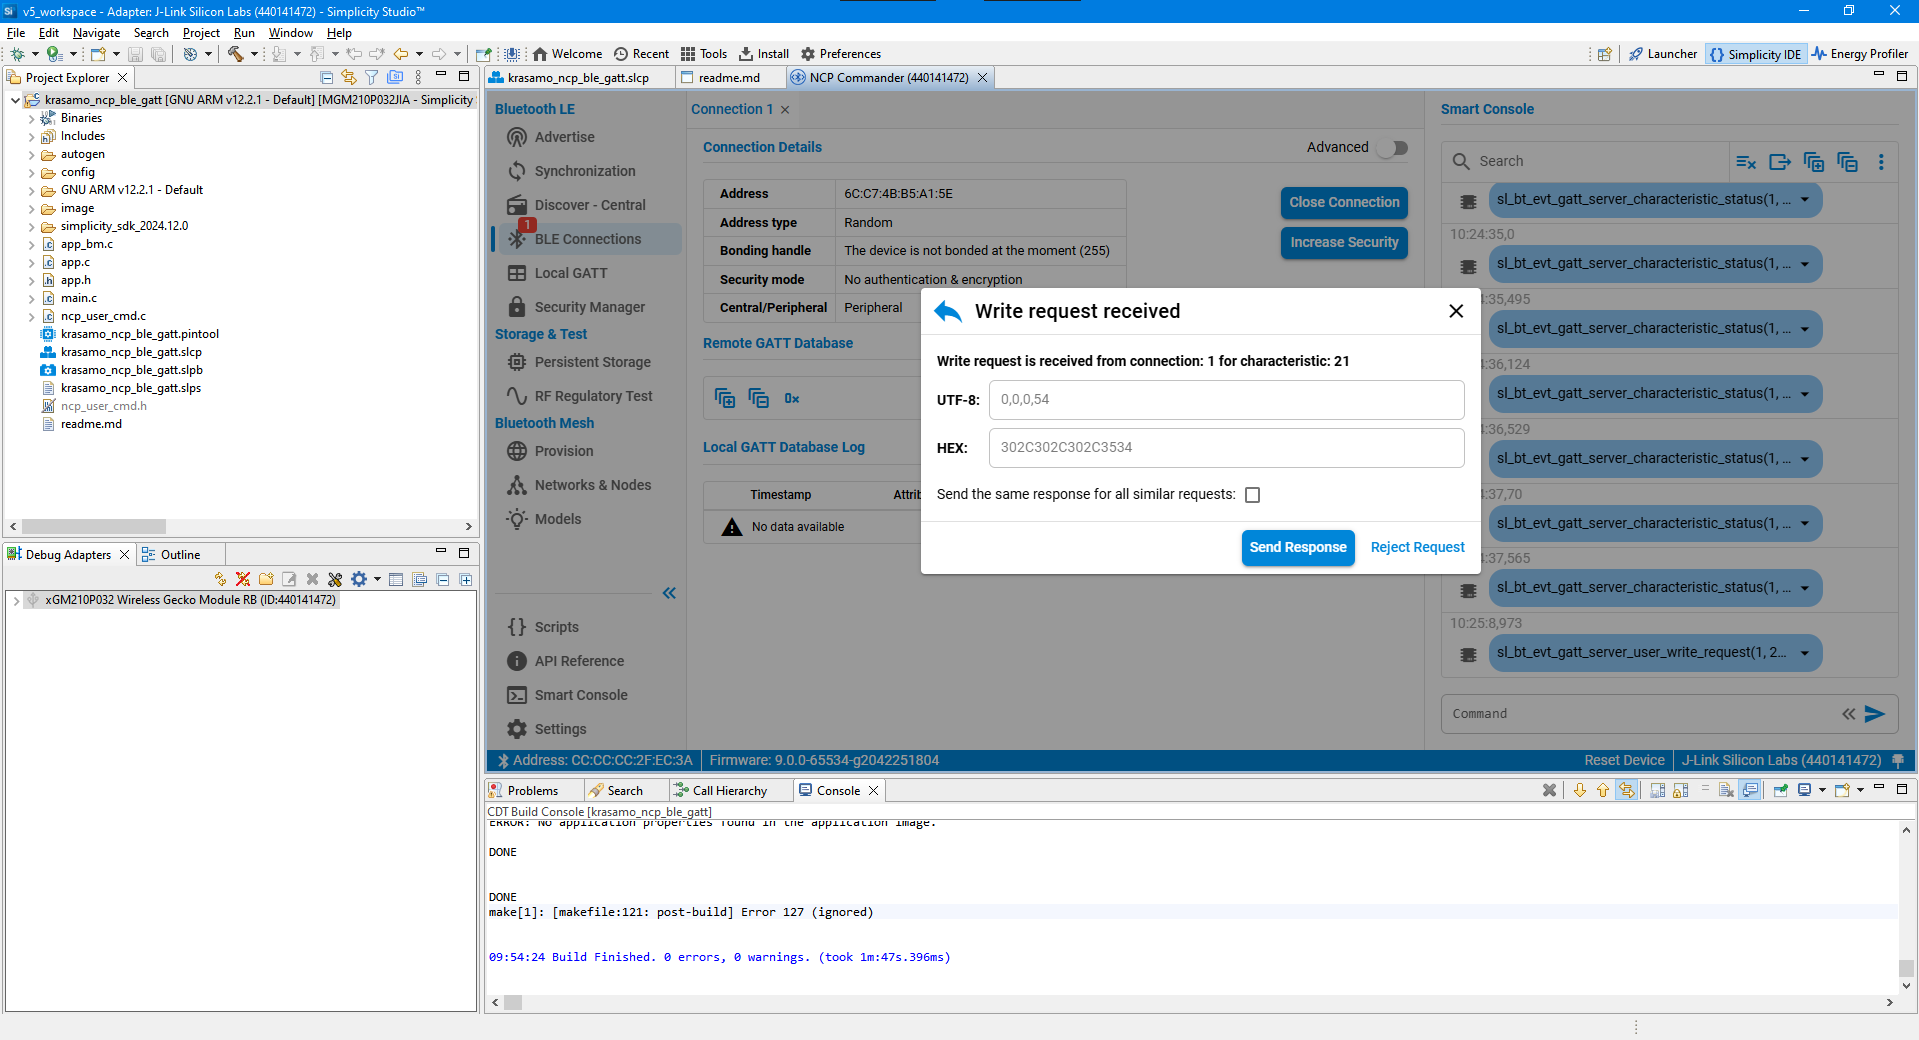Viewport: 1919px width, 1040px height.
Task: Open Discover - Central section
Action: click(589, 205)
